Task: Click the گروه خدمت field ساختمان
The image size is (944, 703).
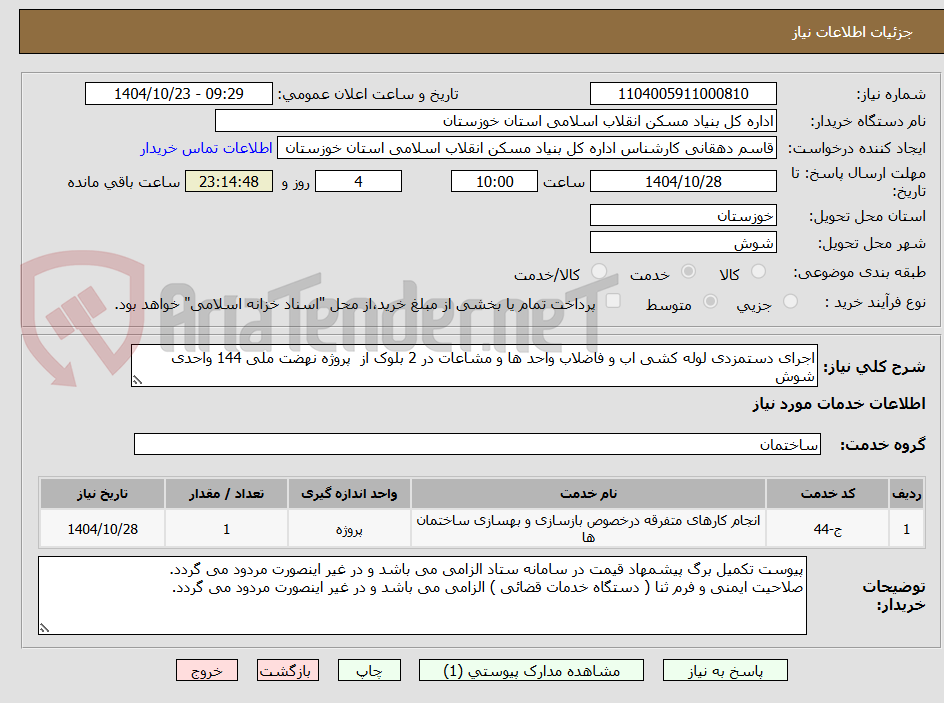Action: click(477, 444)
